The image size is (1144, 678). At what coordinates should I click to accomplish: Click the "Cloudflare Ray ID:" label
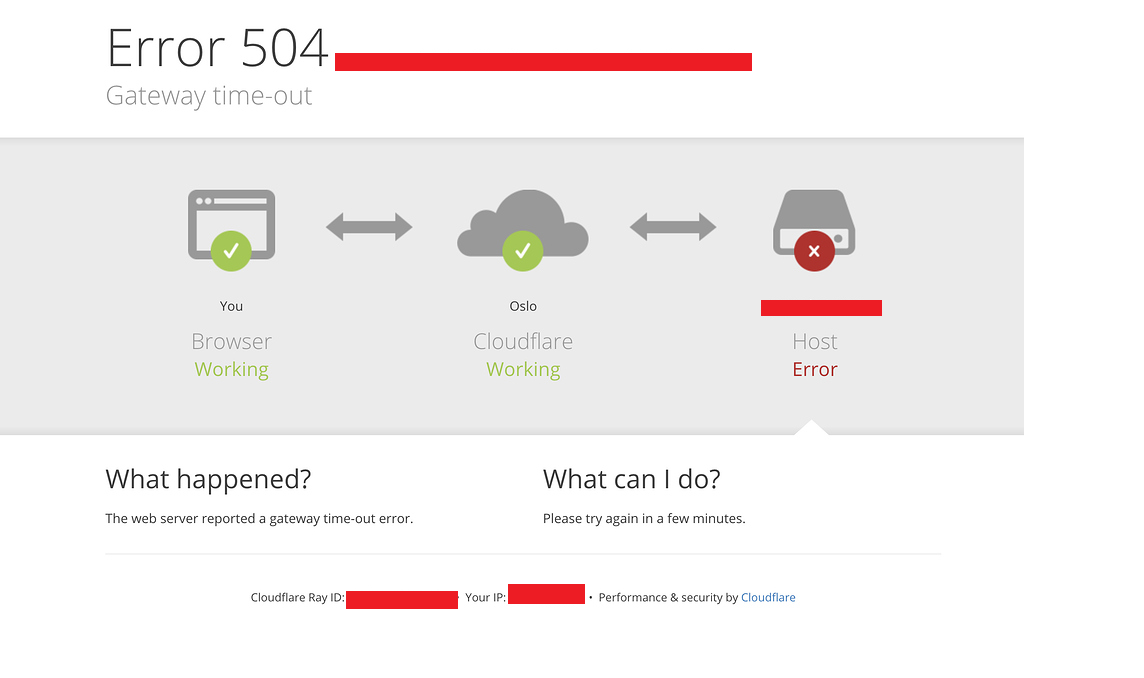click(x=298, y=597)
